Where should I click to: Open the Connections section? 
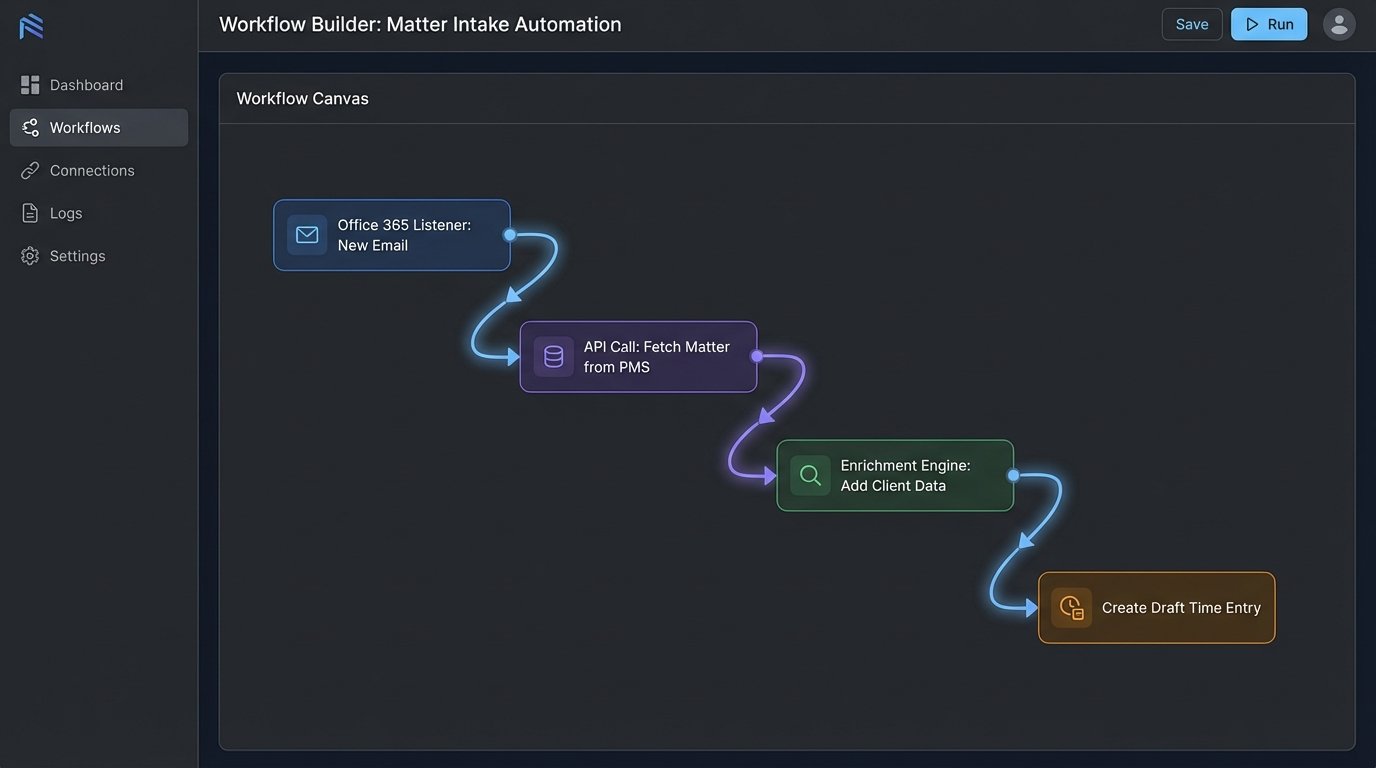[92, 170]
